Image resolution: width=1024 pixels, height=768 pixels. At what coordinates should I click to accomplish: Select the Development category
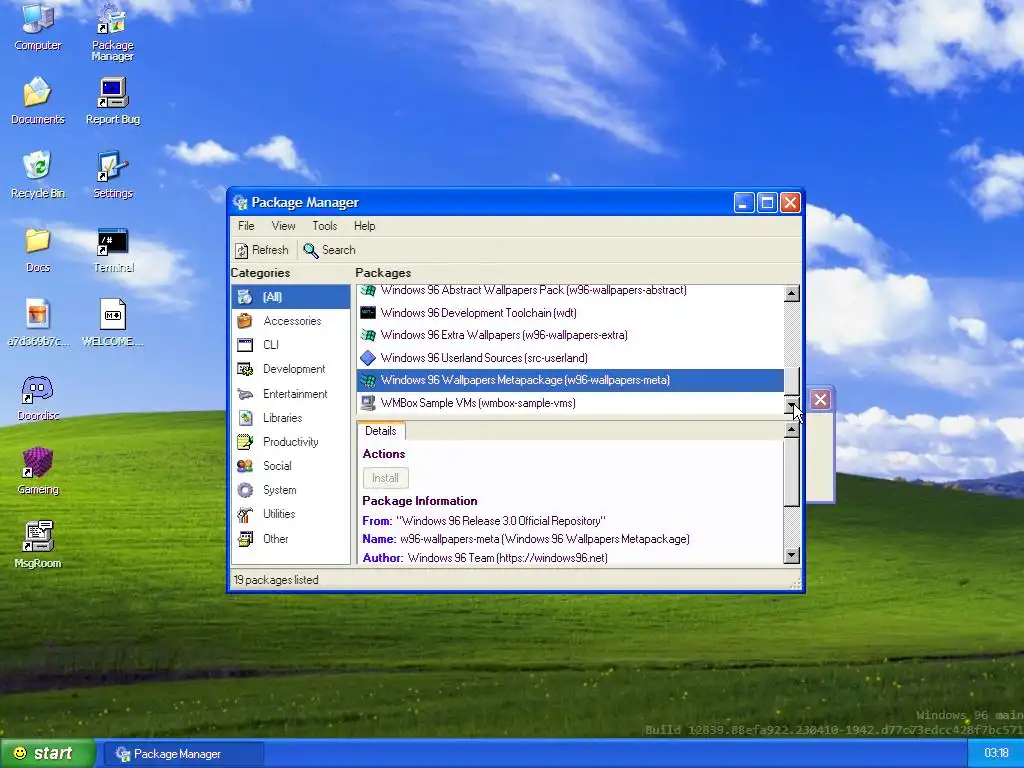pyautogui.click(x=291, y=369)
